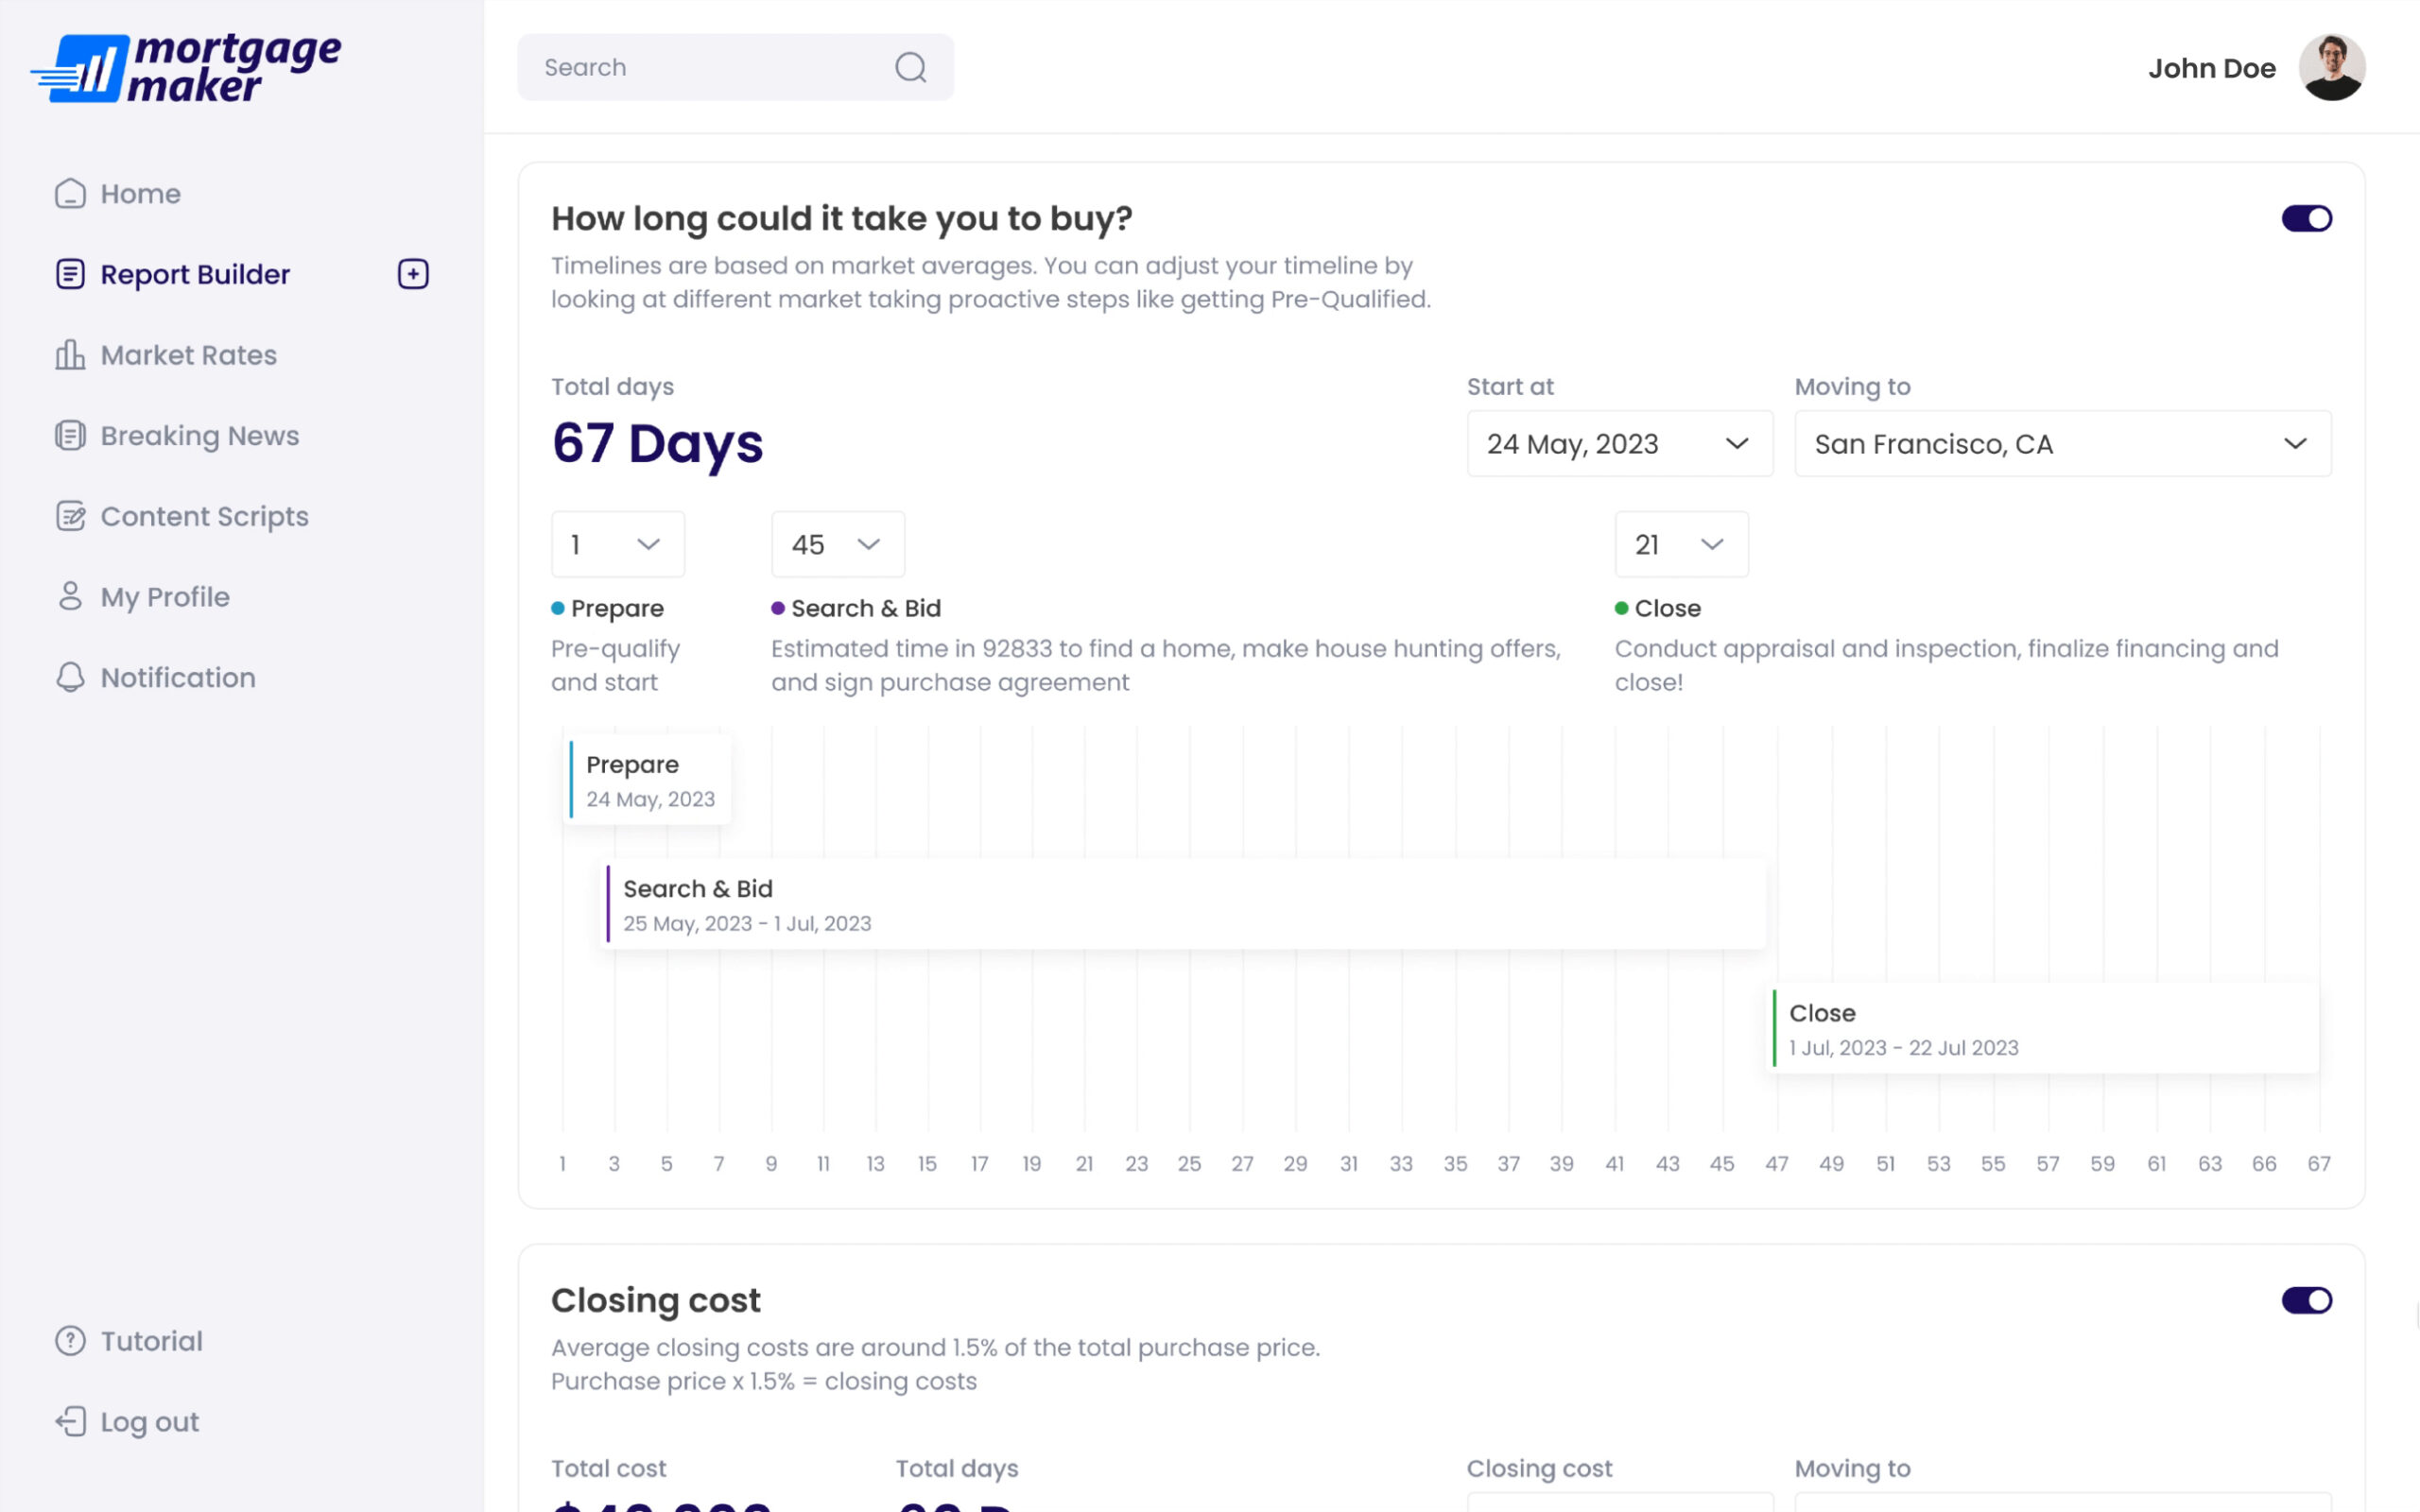
Task: Click the Market Rates bar chart icon
Action: [70, 355]
